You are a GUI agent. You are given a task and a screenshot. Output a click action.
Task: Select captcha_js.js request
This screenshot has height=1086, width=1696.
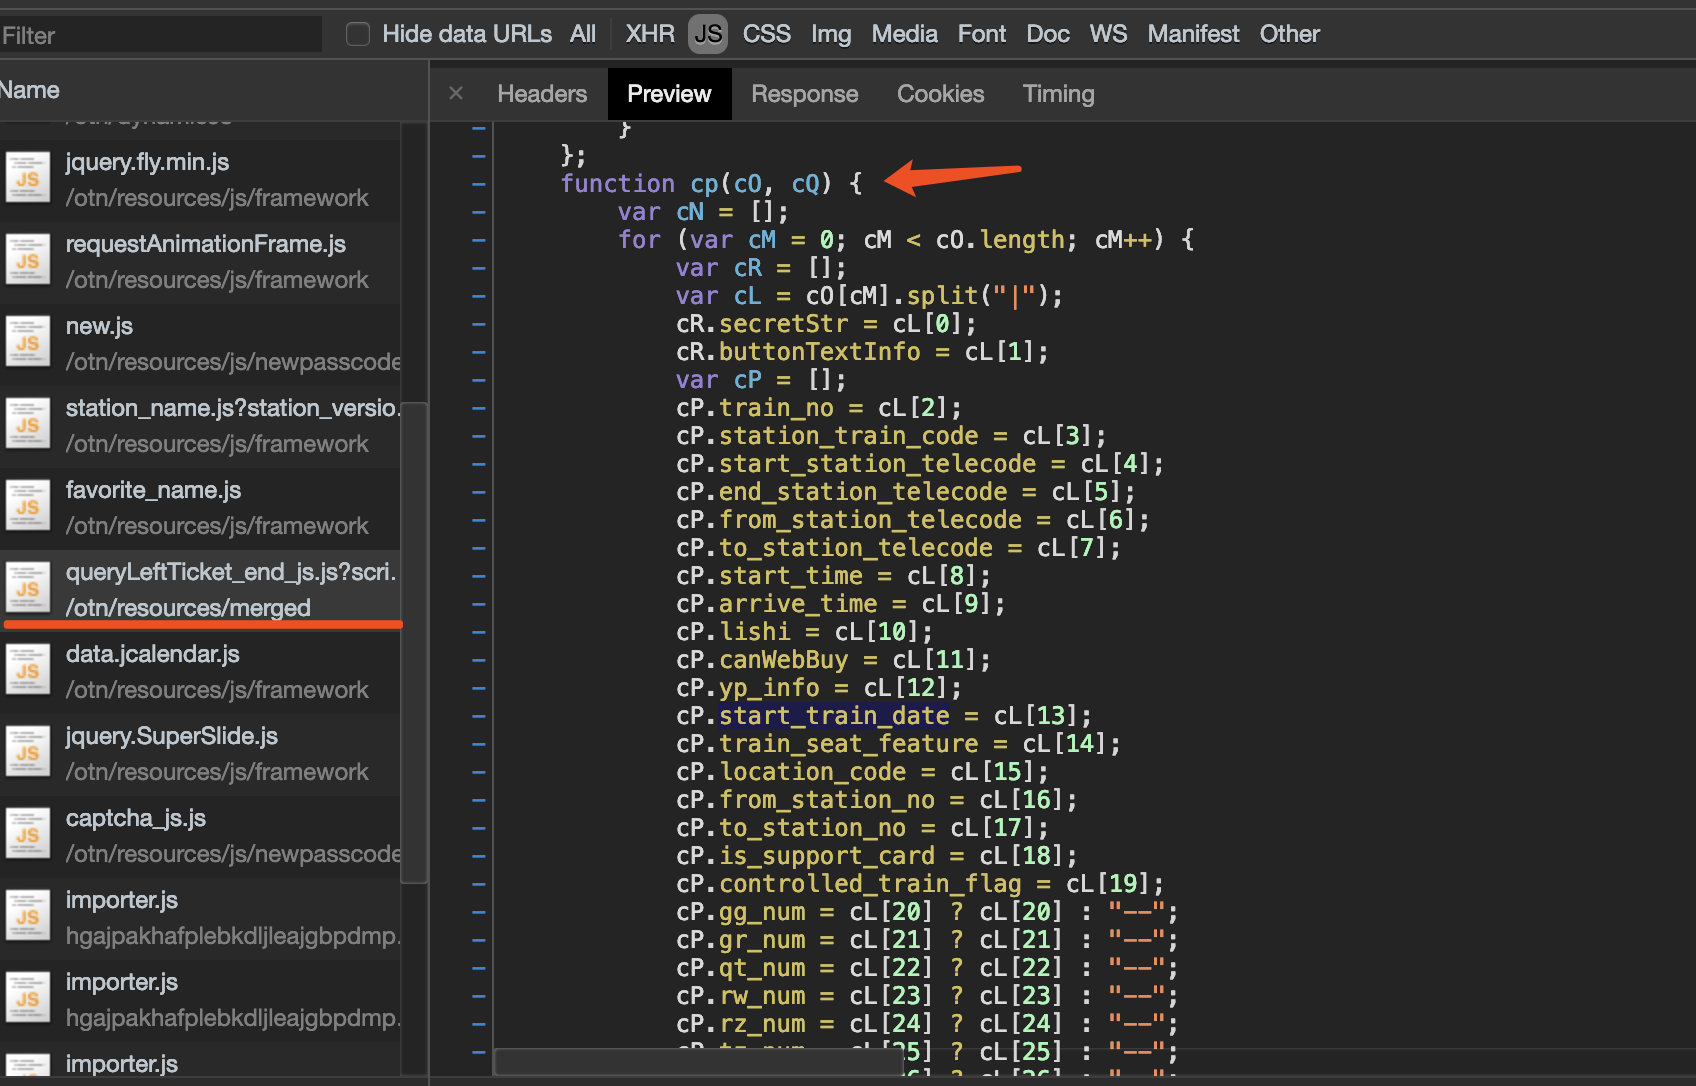(x=200, y=836)
